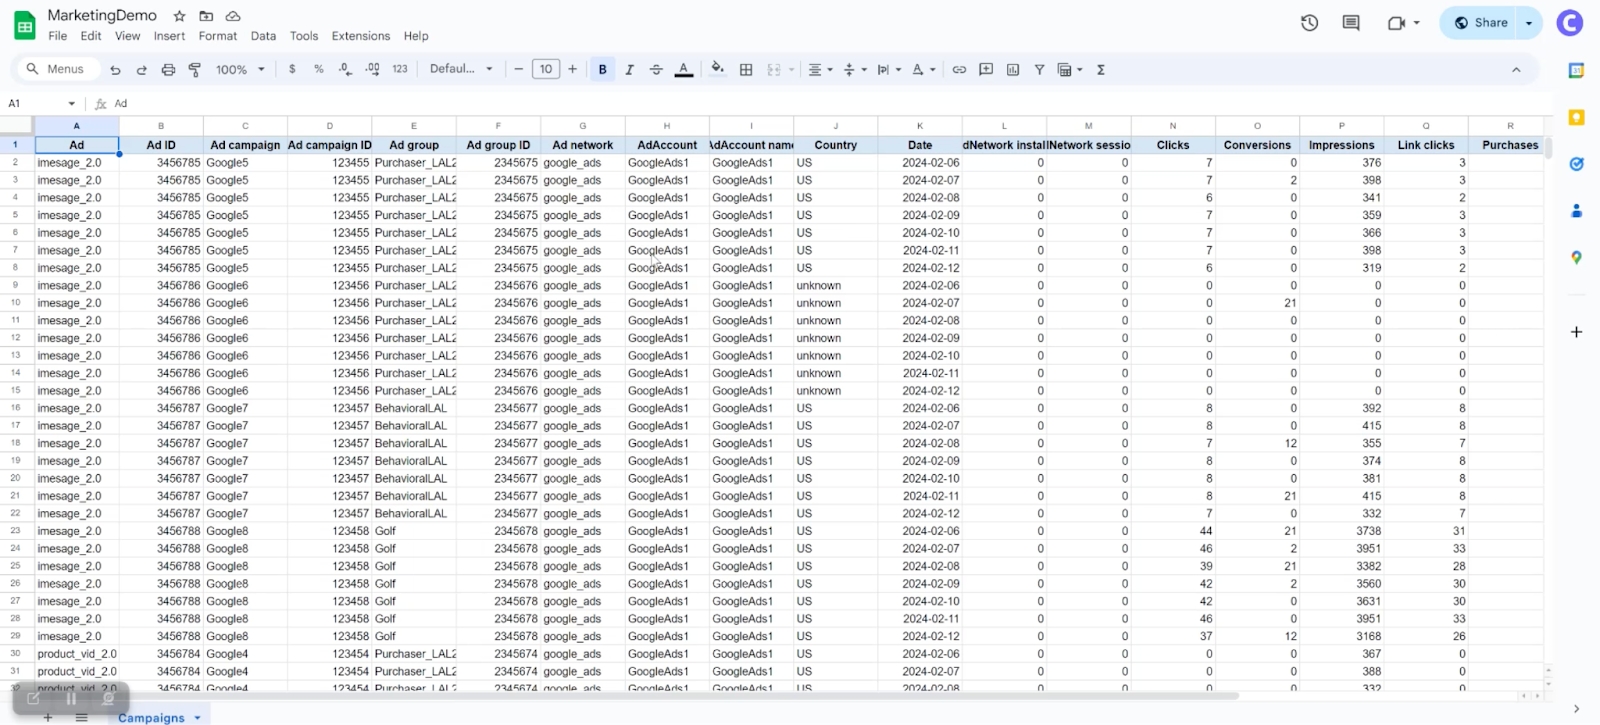This screenshot has width=1600, height=725.
Task: Open Google Calendar in the side panel
Action: pyautogui.click(x=1576, y=70)
